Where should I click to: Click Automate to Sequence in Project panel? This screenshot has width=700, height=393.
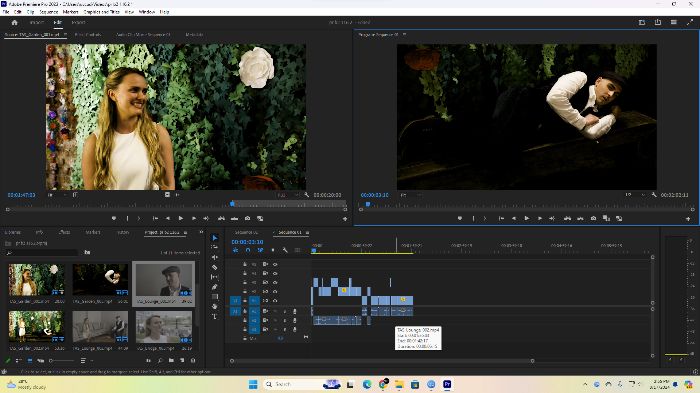tap(149, 360)
